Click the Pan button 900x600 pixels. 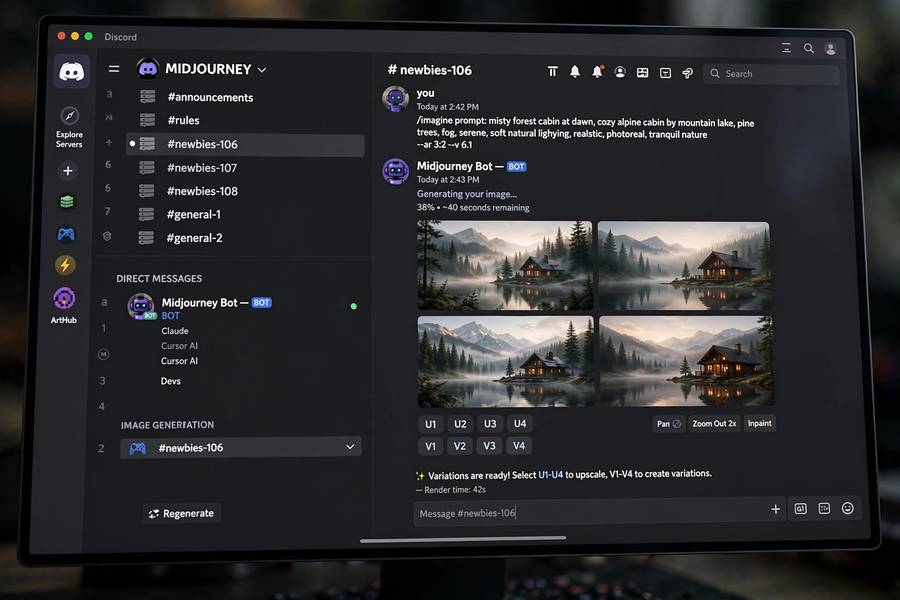(x=669, y=424)
